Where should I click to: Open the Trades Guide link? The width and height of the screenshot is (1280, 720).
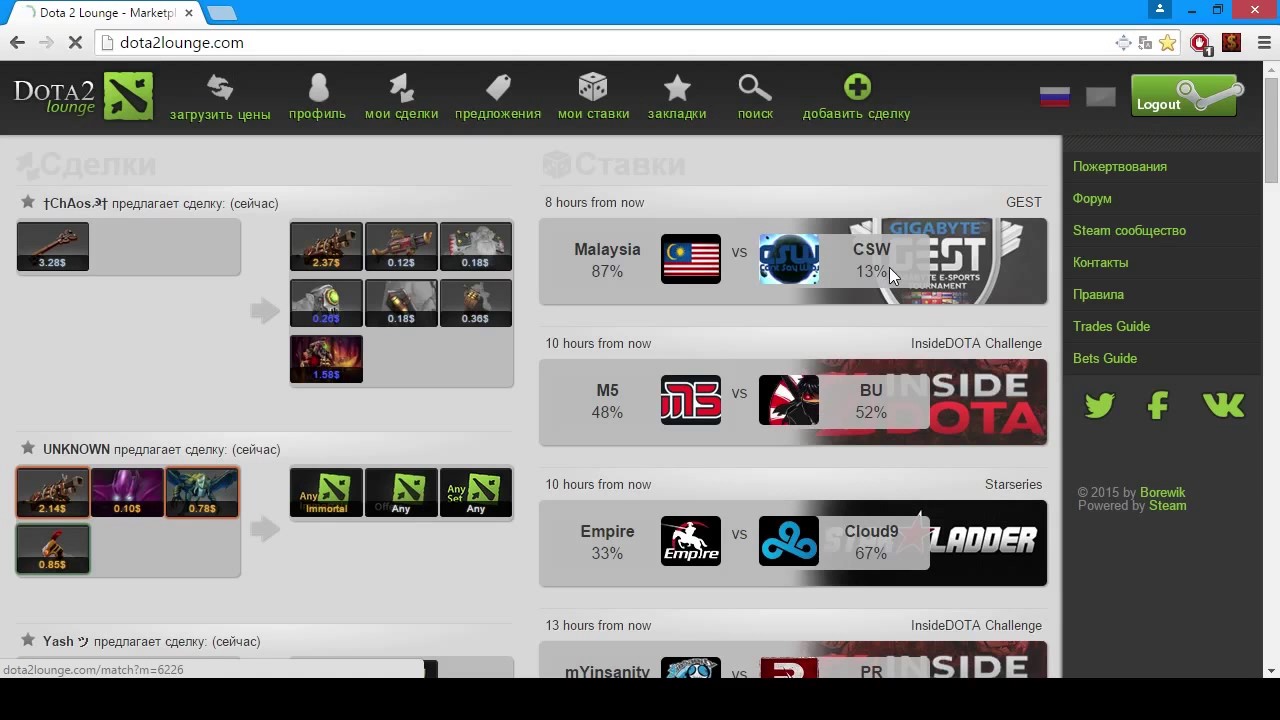tap(1111, 326)
